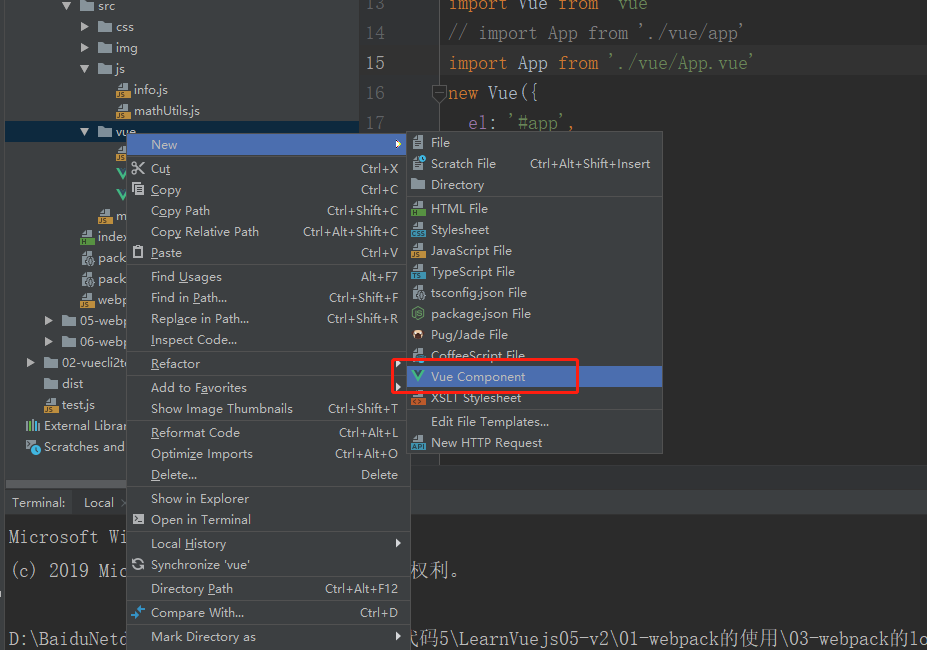Viewport: 927px width, 650px height.
Task: Select Vue Component in New submenu
Action: (x=534, y=376)
